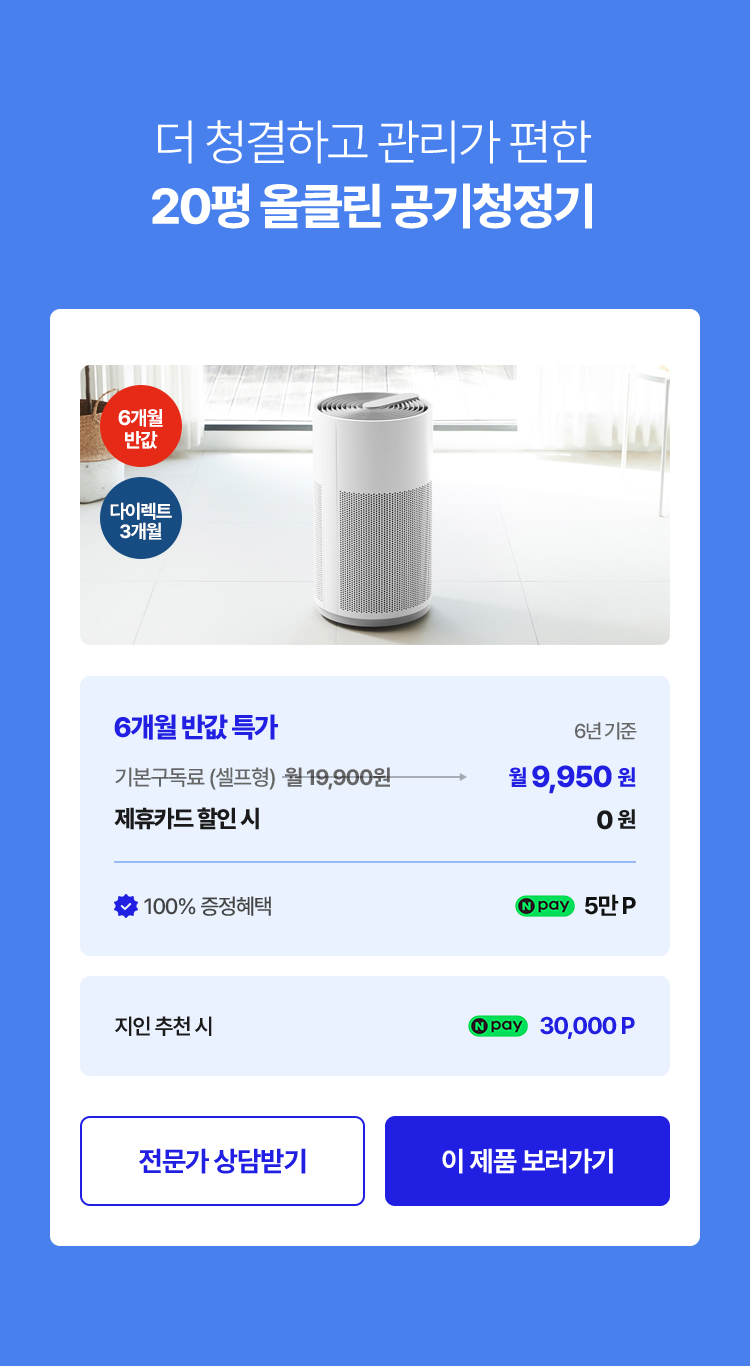Open the air purifier product image
This screenshot has height=1366, width=750.
coord(375,505)
